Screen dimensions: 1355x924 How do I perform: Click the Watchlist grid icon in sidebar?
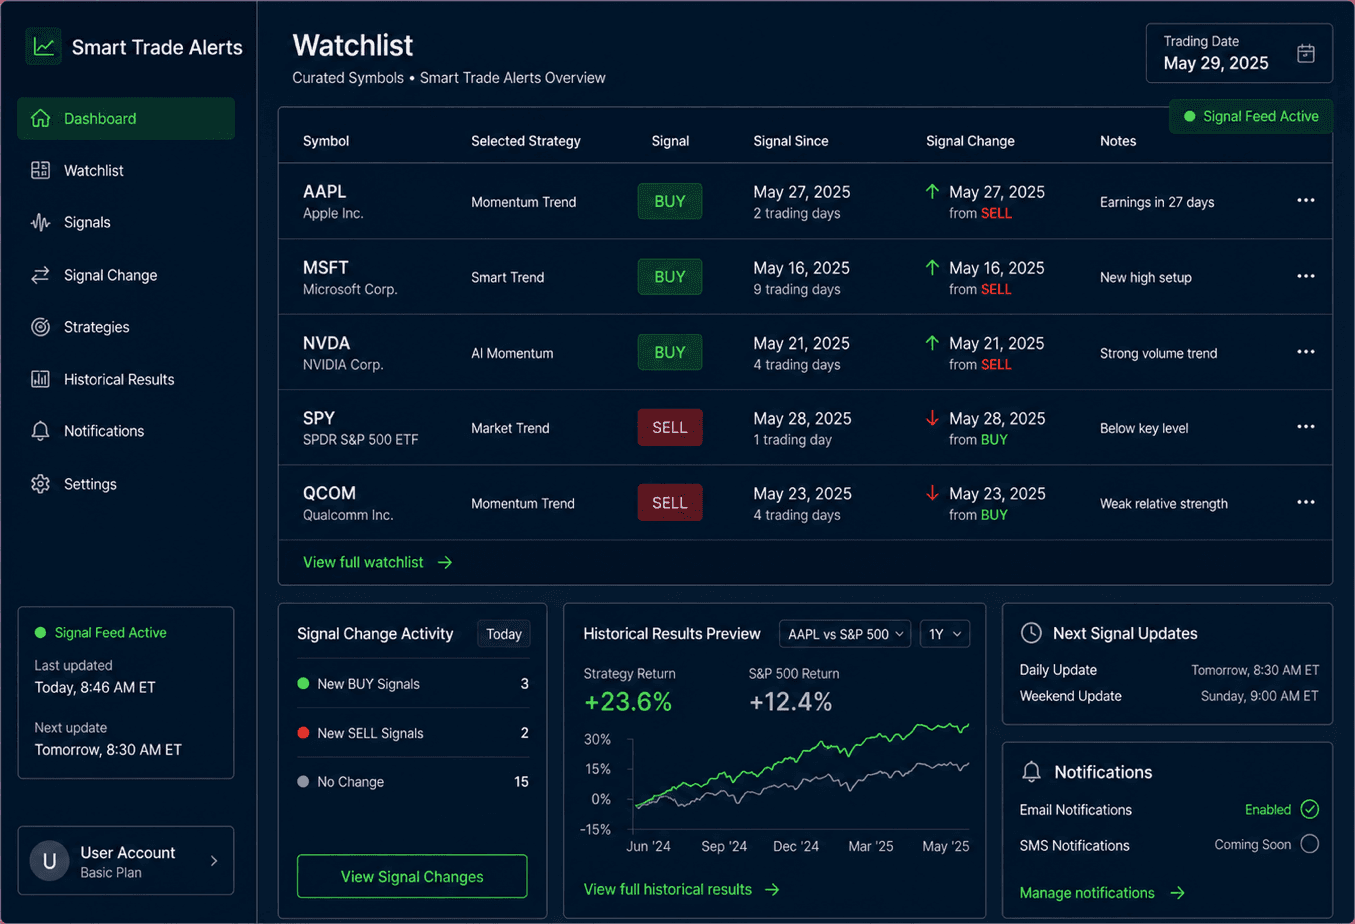(40, 170)
